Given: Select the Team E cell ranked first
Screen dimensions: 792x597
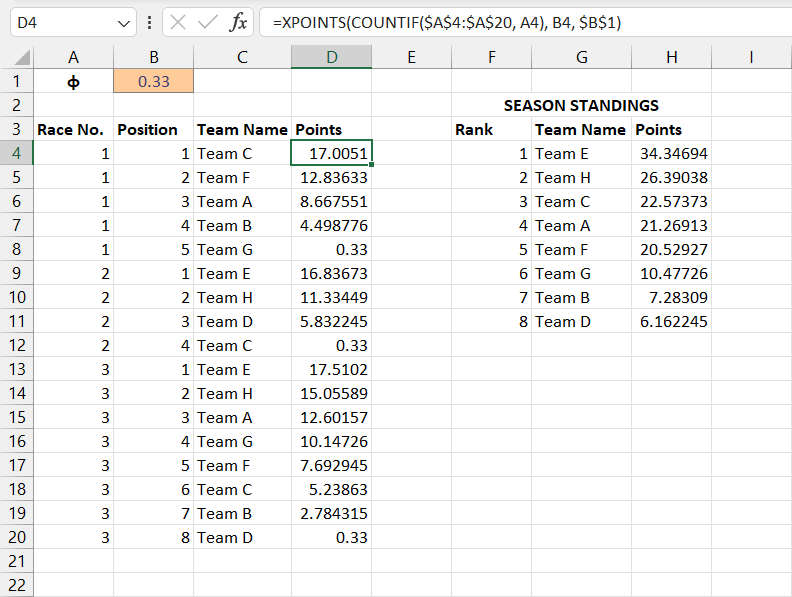Looking at the screenshot, I should (581, 154).
